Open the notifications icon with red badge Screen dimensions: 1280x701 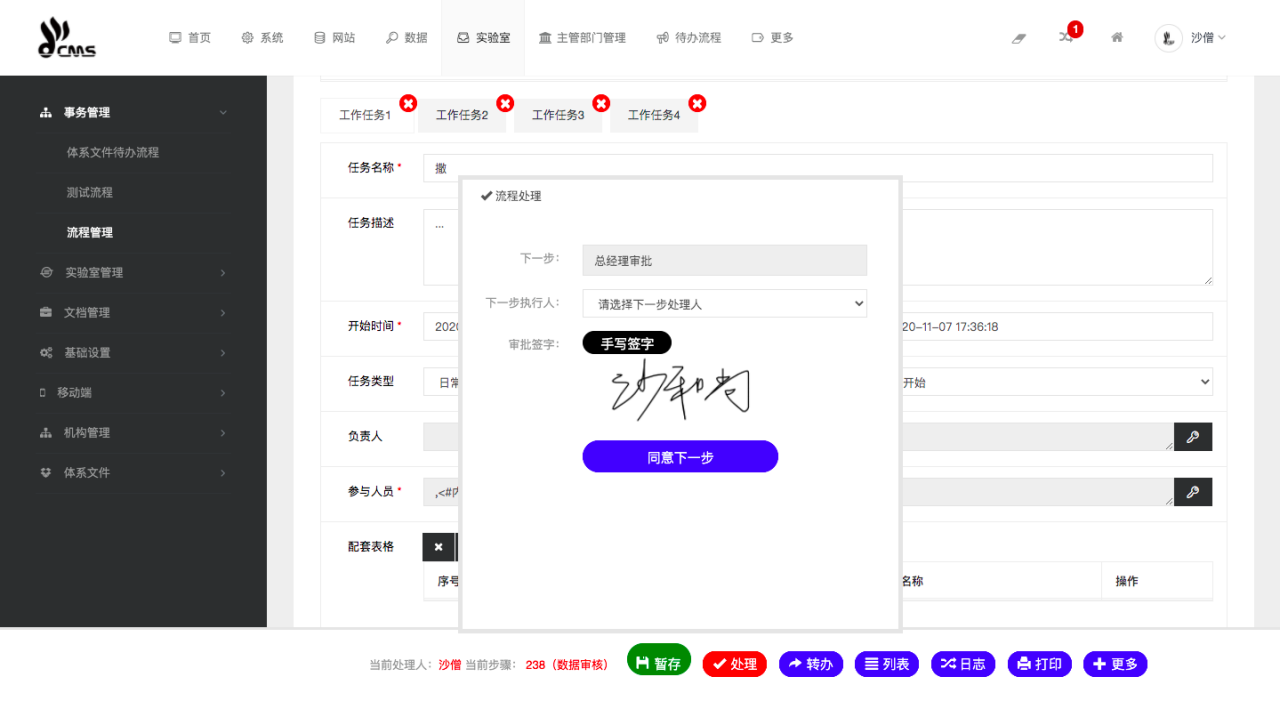pos(1066,37)
